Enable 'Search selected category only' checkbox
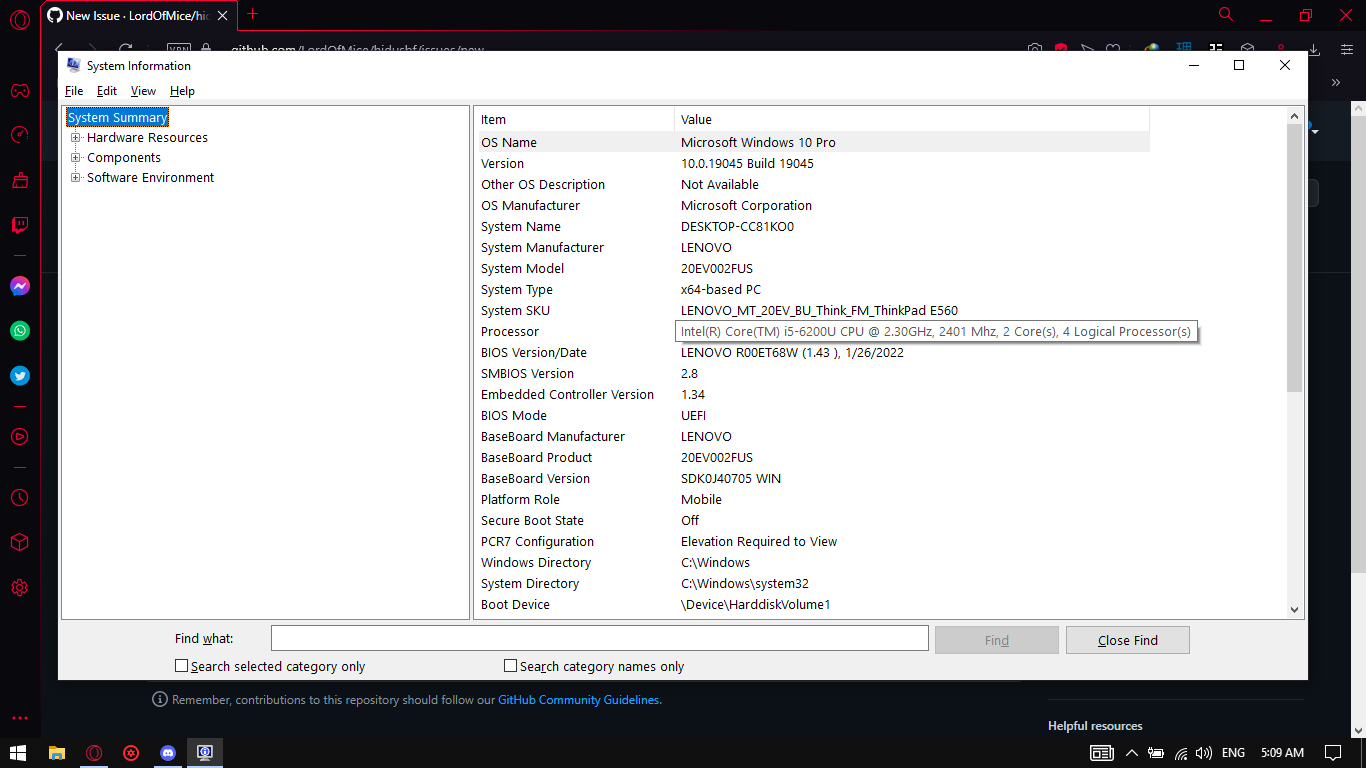This screenshot has width=1366, height=768. [181, 666]
